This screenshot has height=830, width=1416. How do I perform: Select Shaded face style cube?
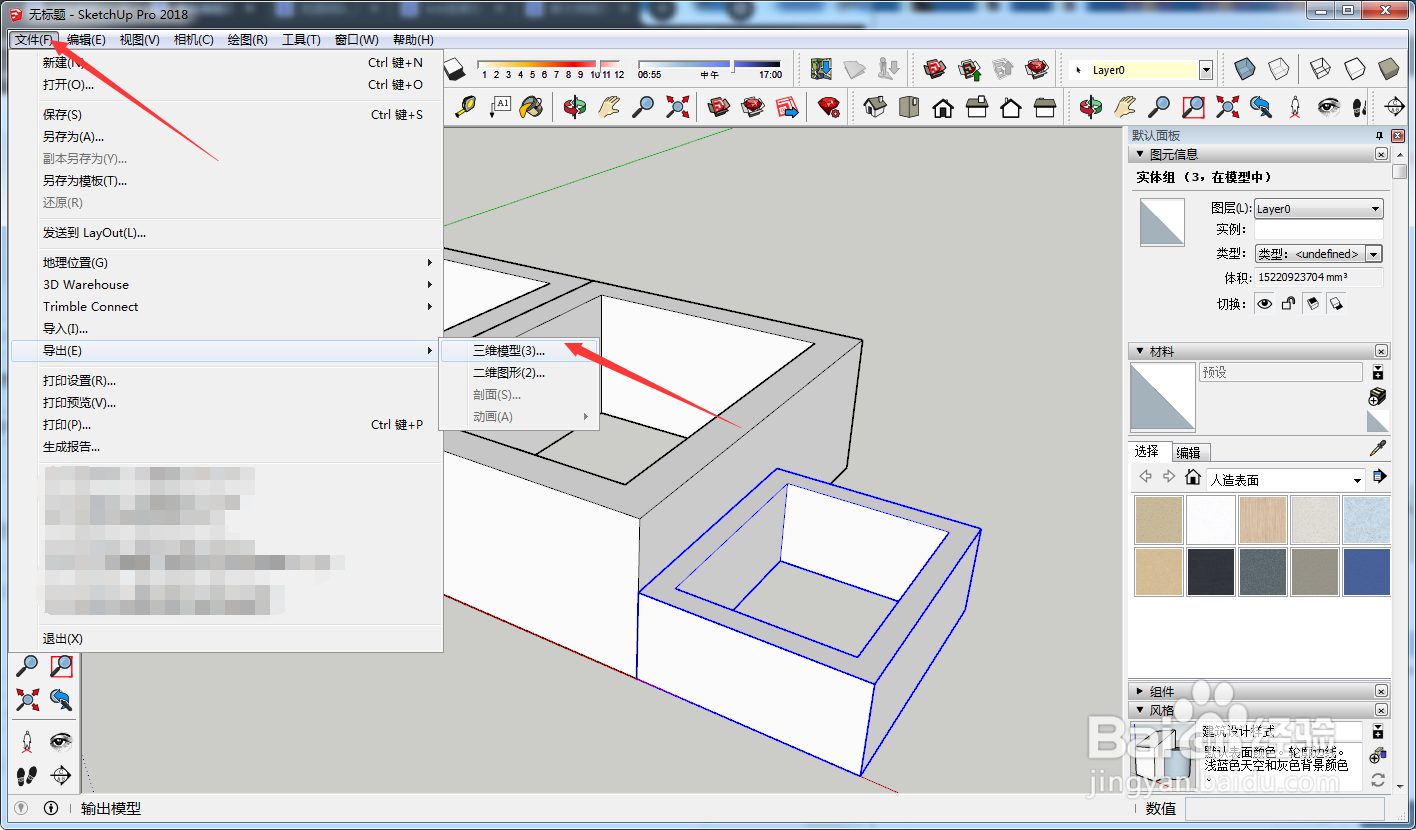[x=1388, y=69]
